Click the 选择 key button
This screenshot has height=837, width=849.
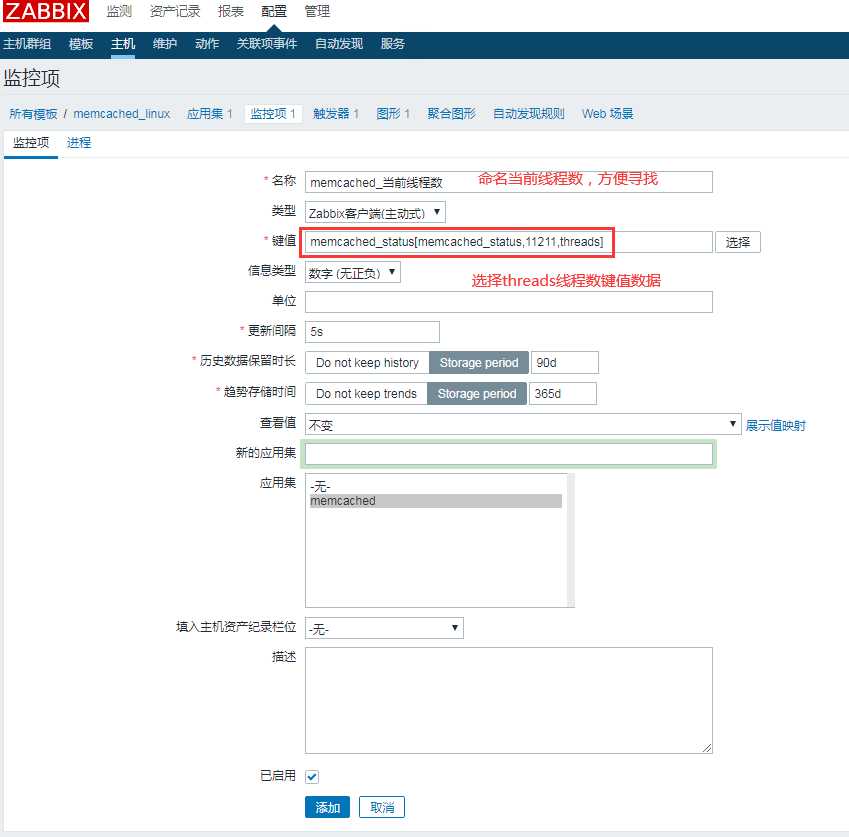[x=737, y=242]
